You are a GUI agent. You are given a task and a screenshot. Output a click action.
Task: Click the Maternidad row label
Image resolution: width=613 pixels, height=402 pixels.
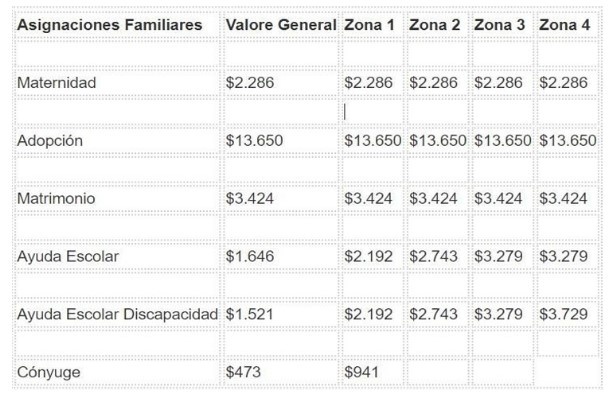coord(56,83)
